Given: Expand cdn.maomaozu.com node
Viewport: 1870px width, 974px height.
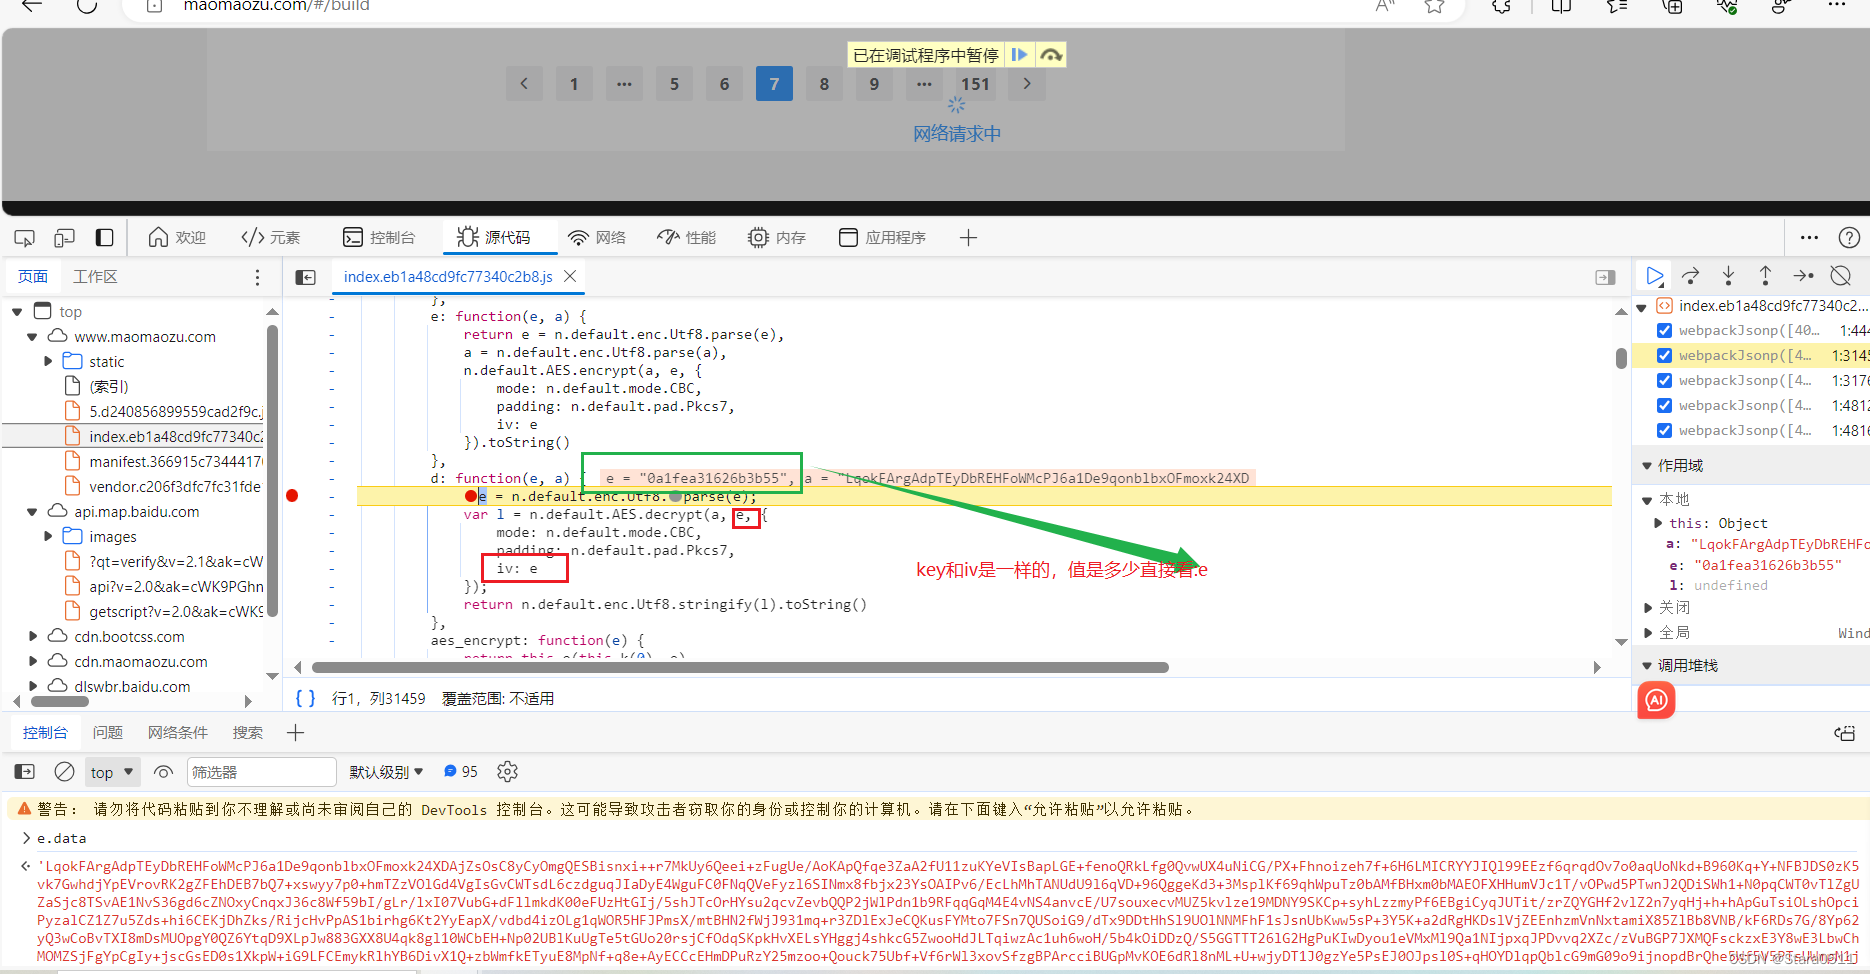Looking at the screenshot, I should pyautogui.click(x=32, y=662).
